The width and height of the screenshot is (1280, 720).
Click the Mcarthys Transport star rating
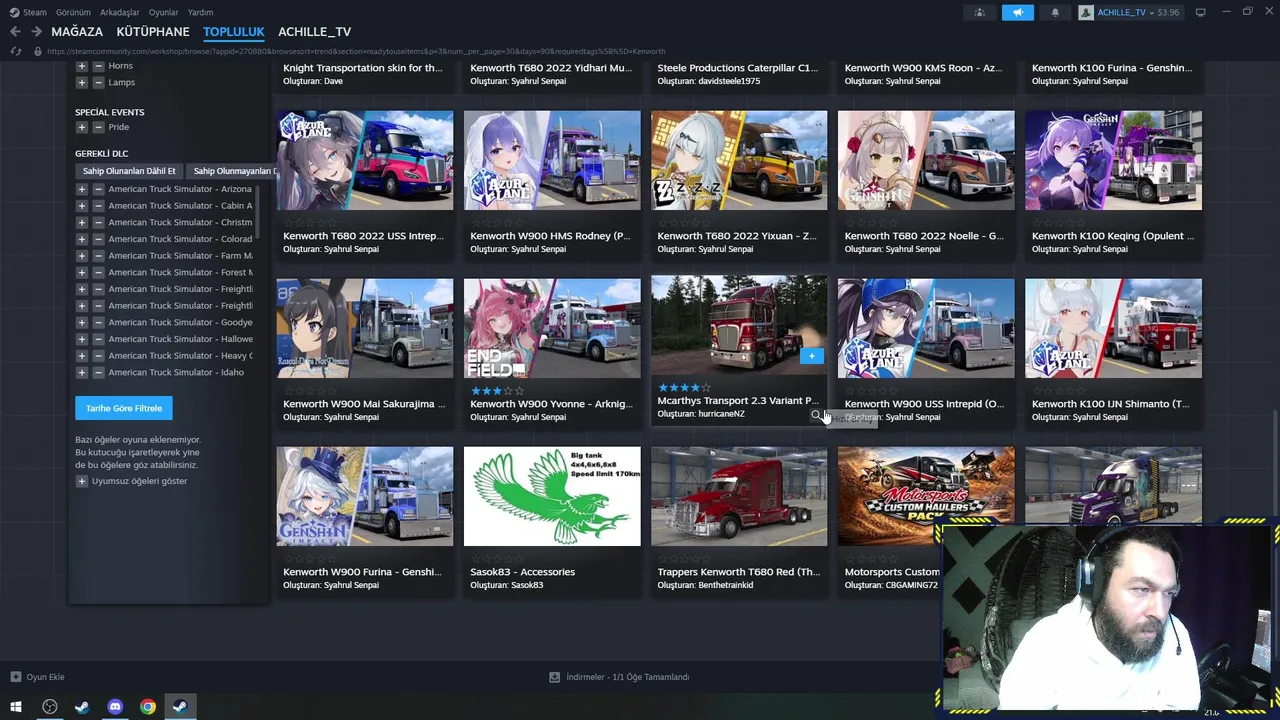point(684,387)
